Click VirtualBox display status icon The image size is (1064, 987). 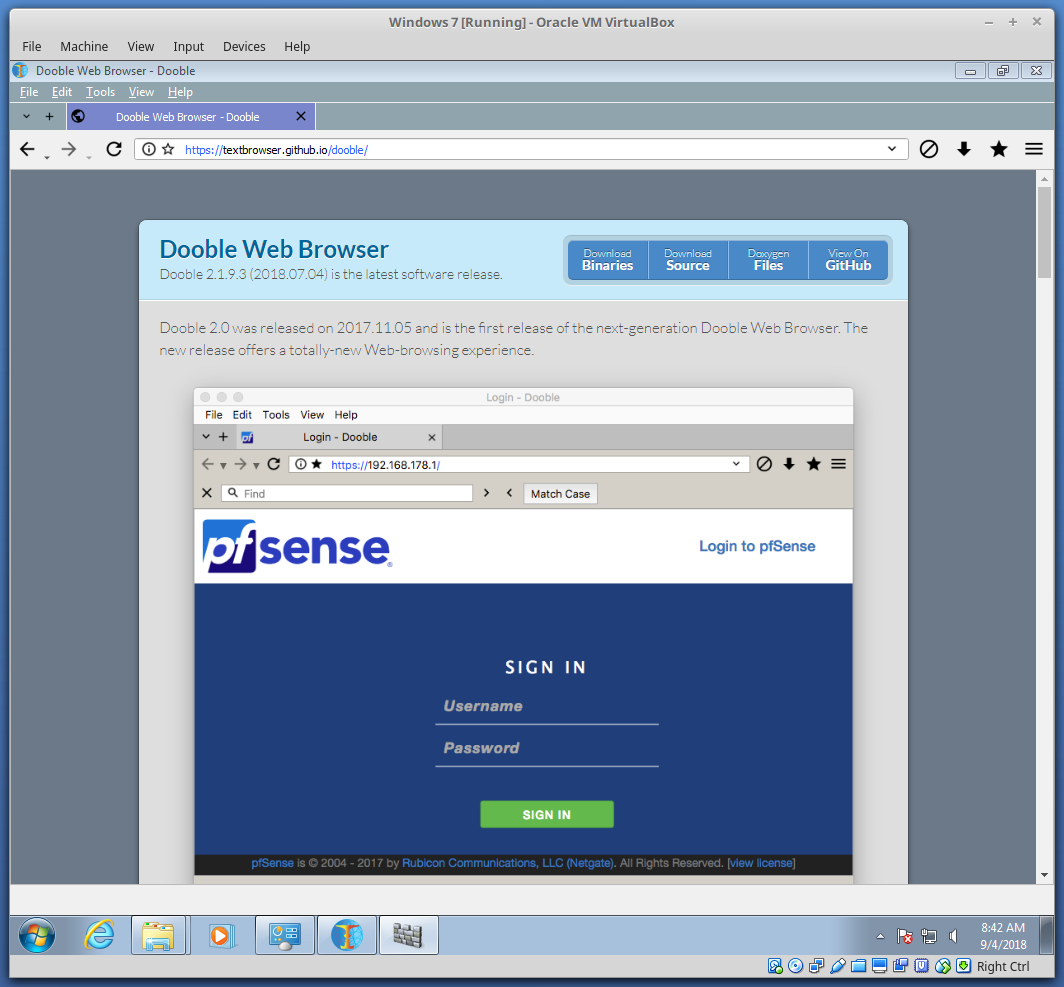pyautogui.click(x=879, y=966)
